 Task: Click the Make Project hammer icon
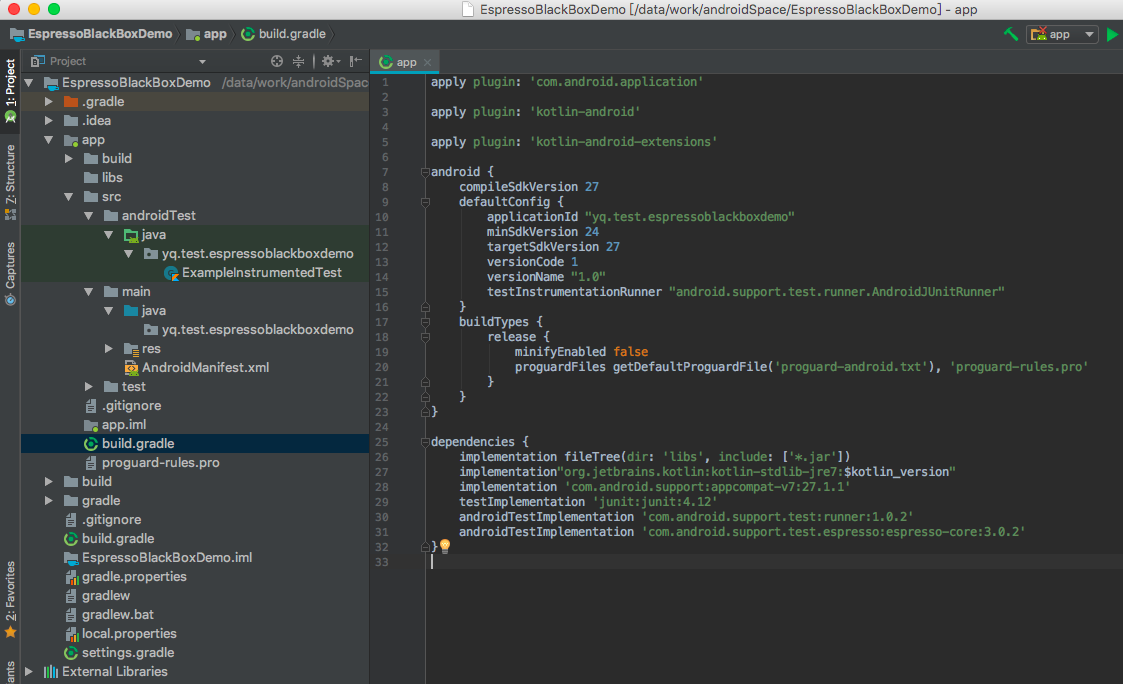click(1011, 34)
